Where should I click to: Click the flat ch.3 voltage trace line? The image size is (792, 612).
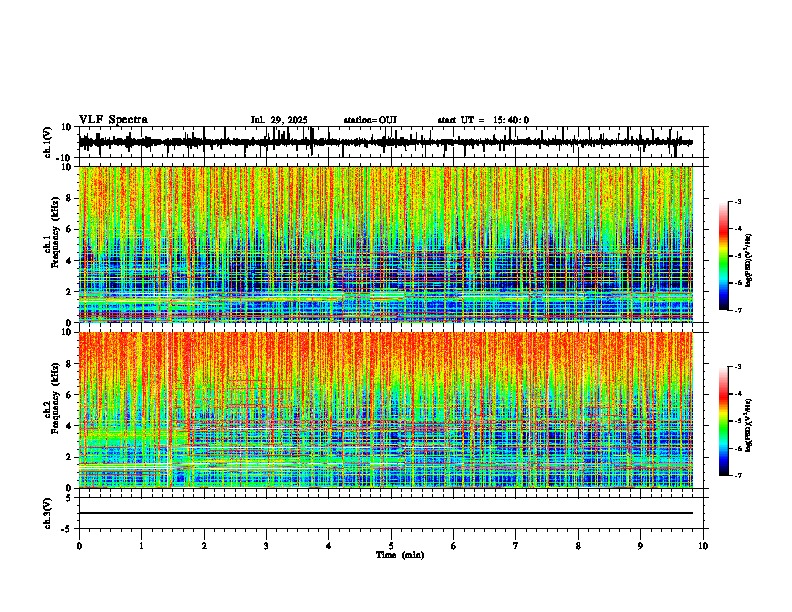point(385,513)
